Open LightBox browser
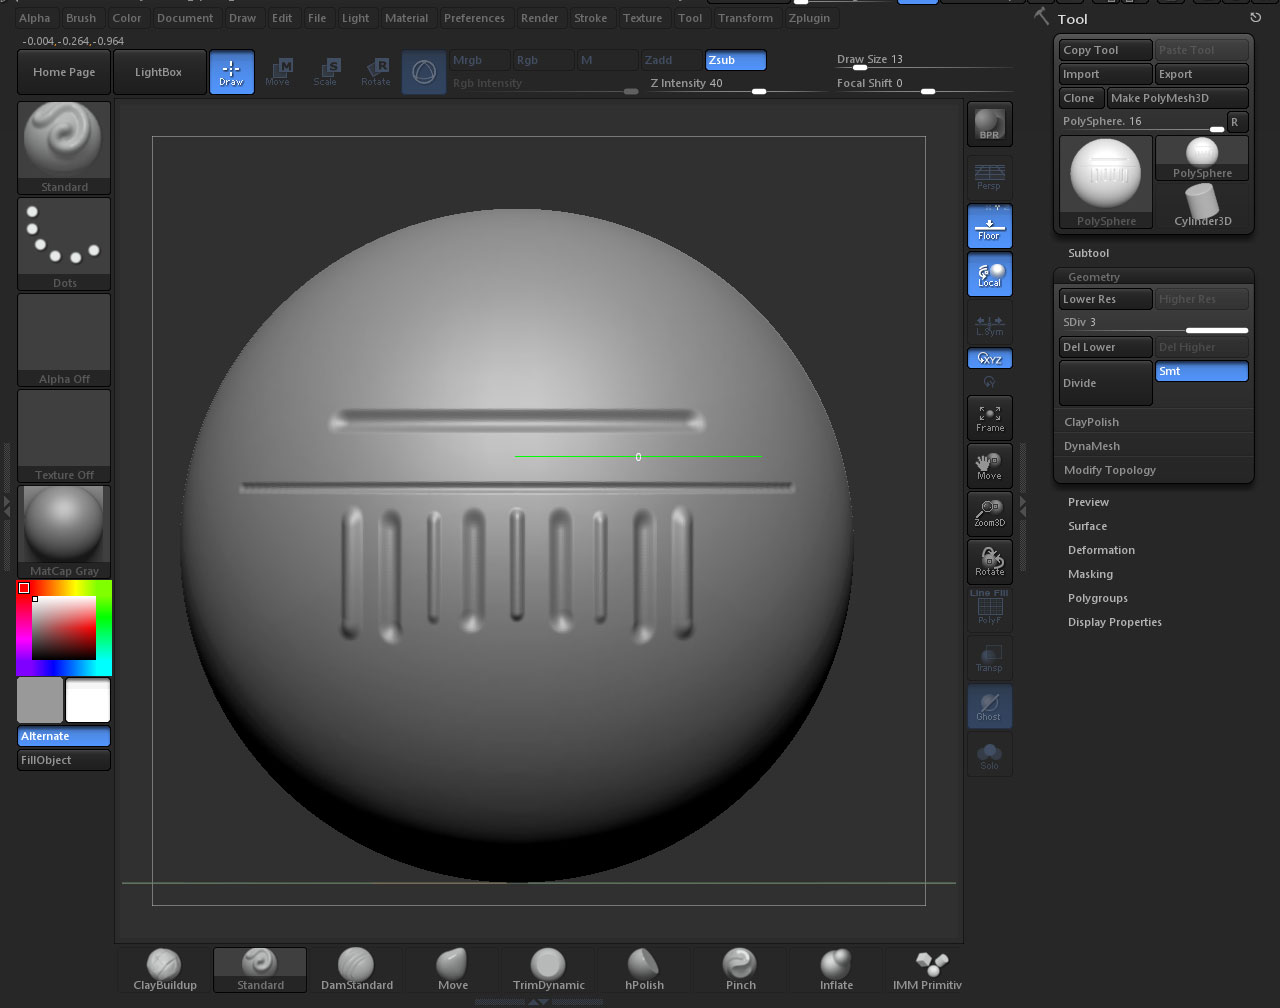The width and height of the screenshot is (1280, 1008). click(x=158, y=72)
